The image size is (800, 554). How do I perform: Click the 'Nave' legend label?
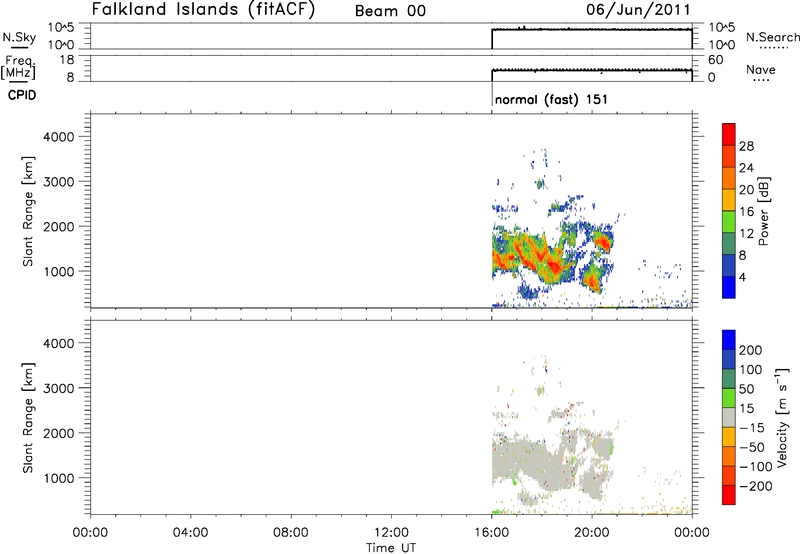click(x=761, y=69)
